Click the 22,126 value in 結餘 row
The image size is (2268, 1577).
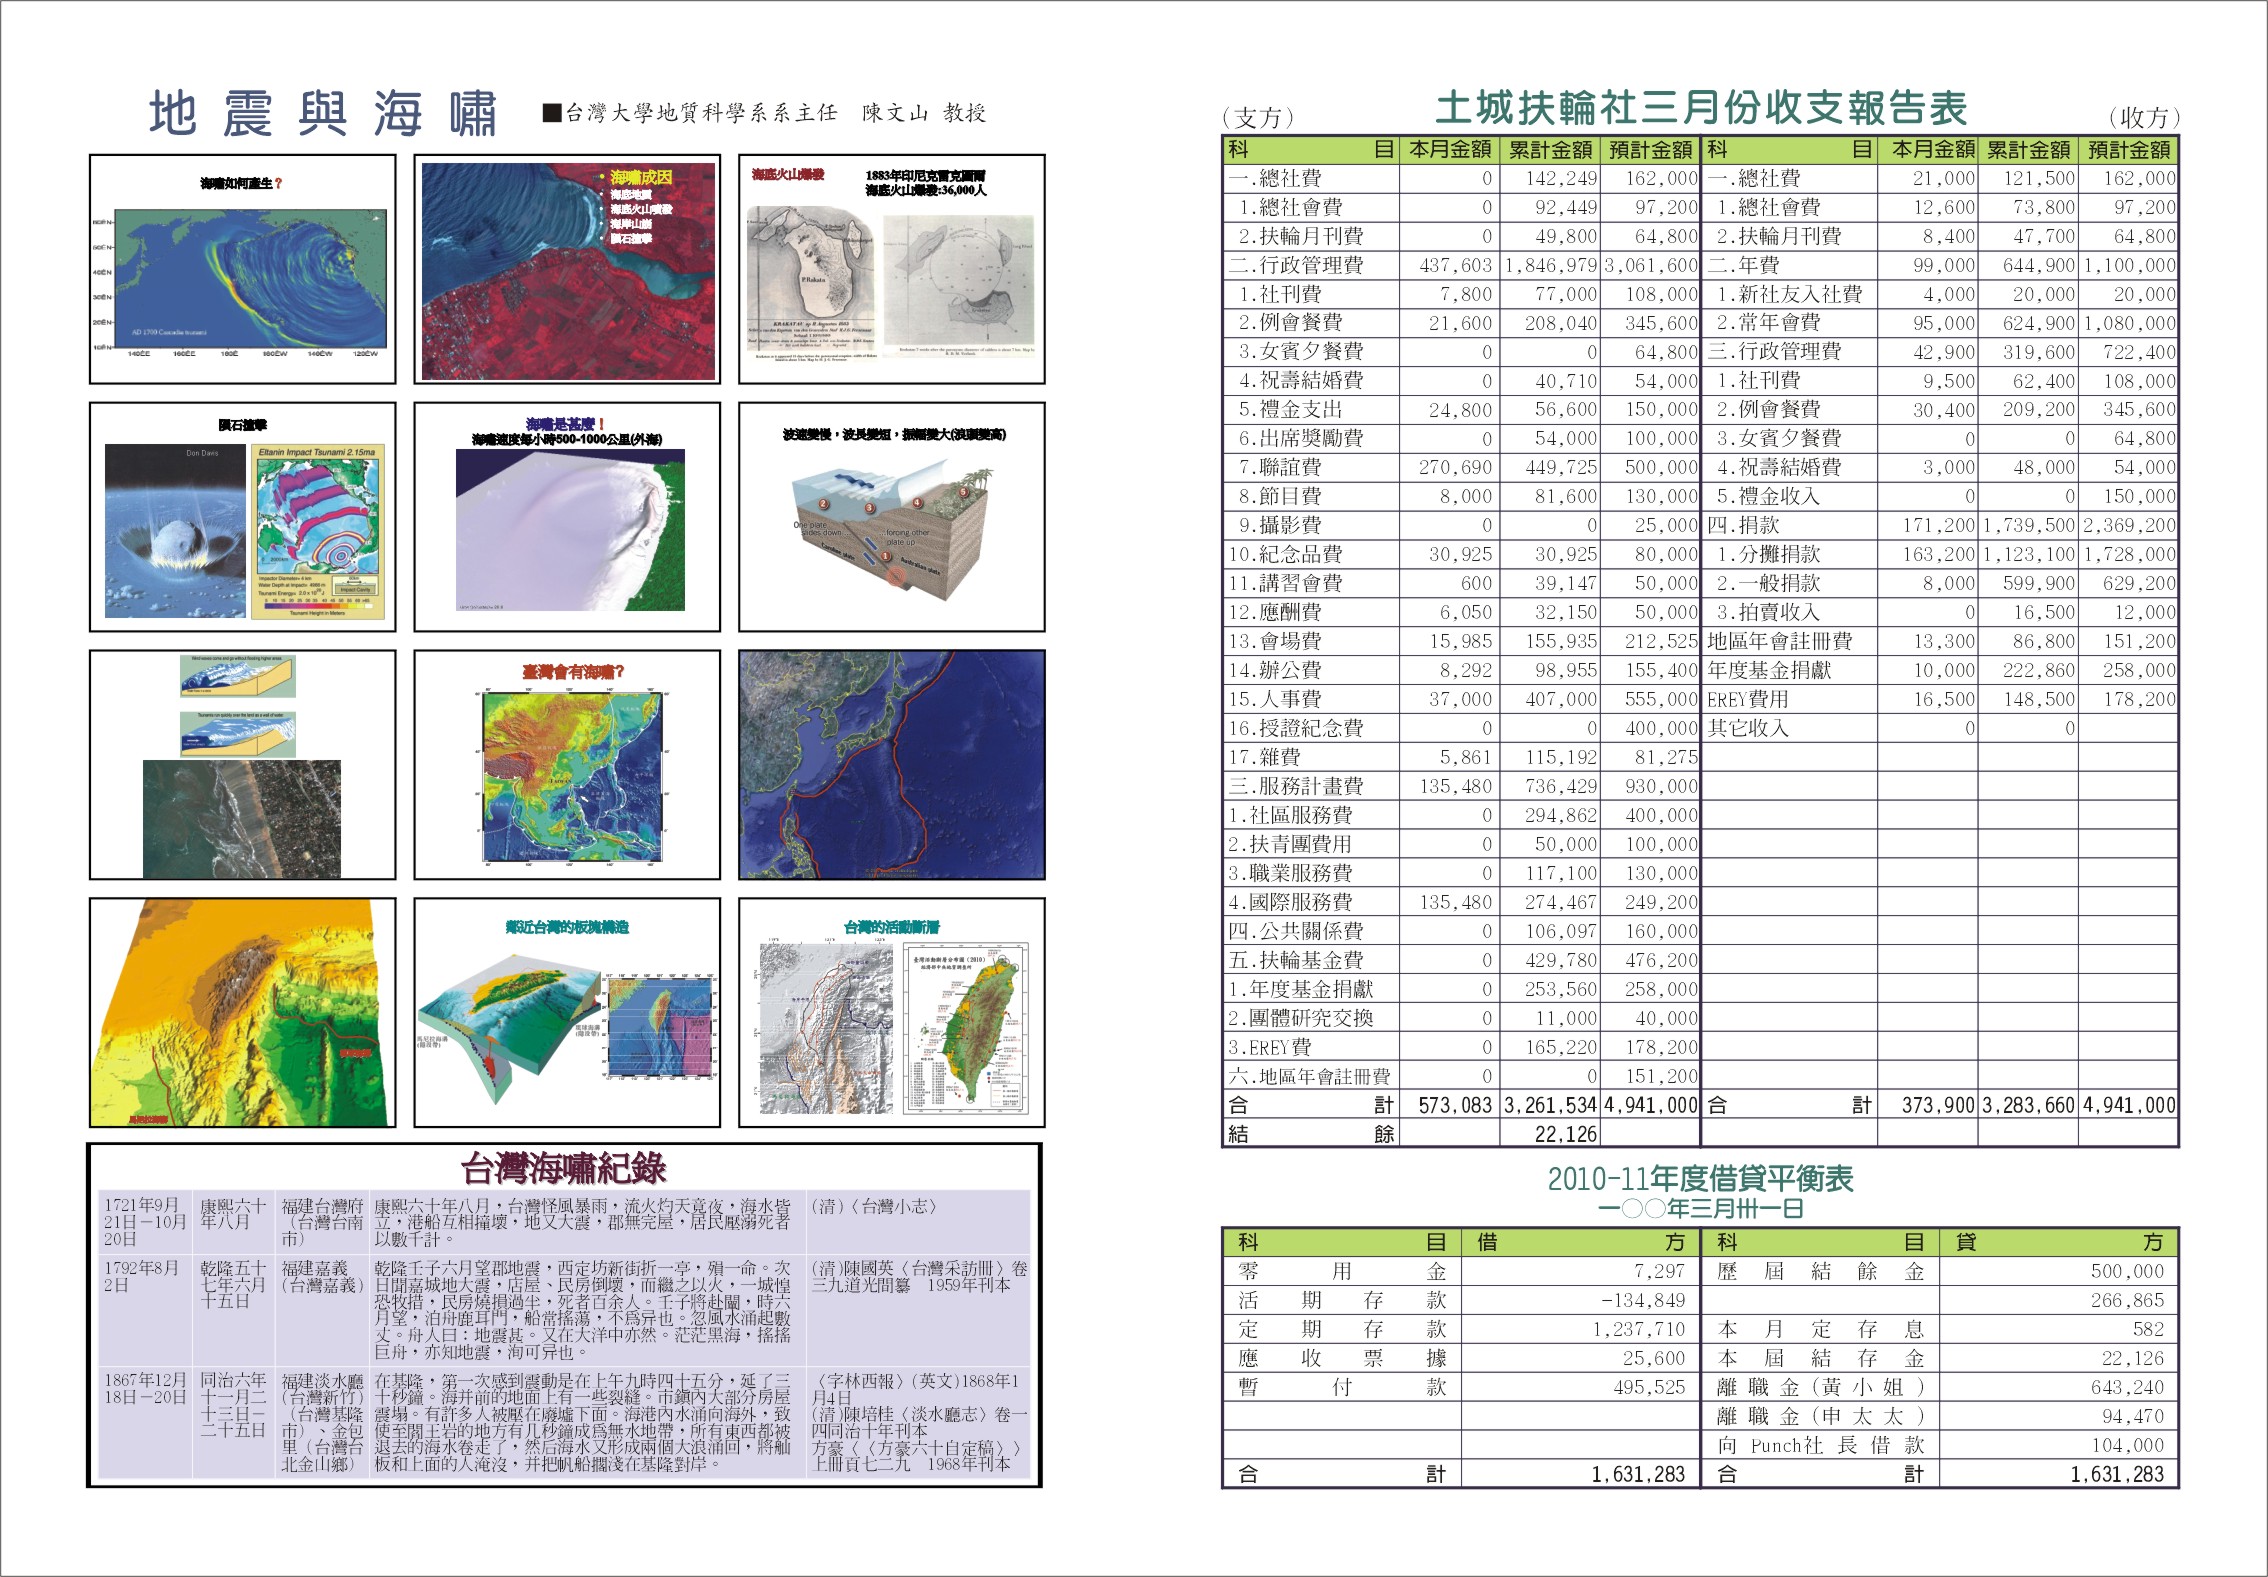tap(1566, 1134)
